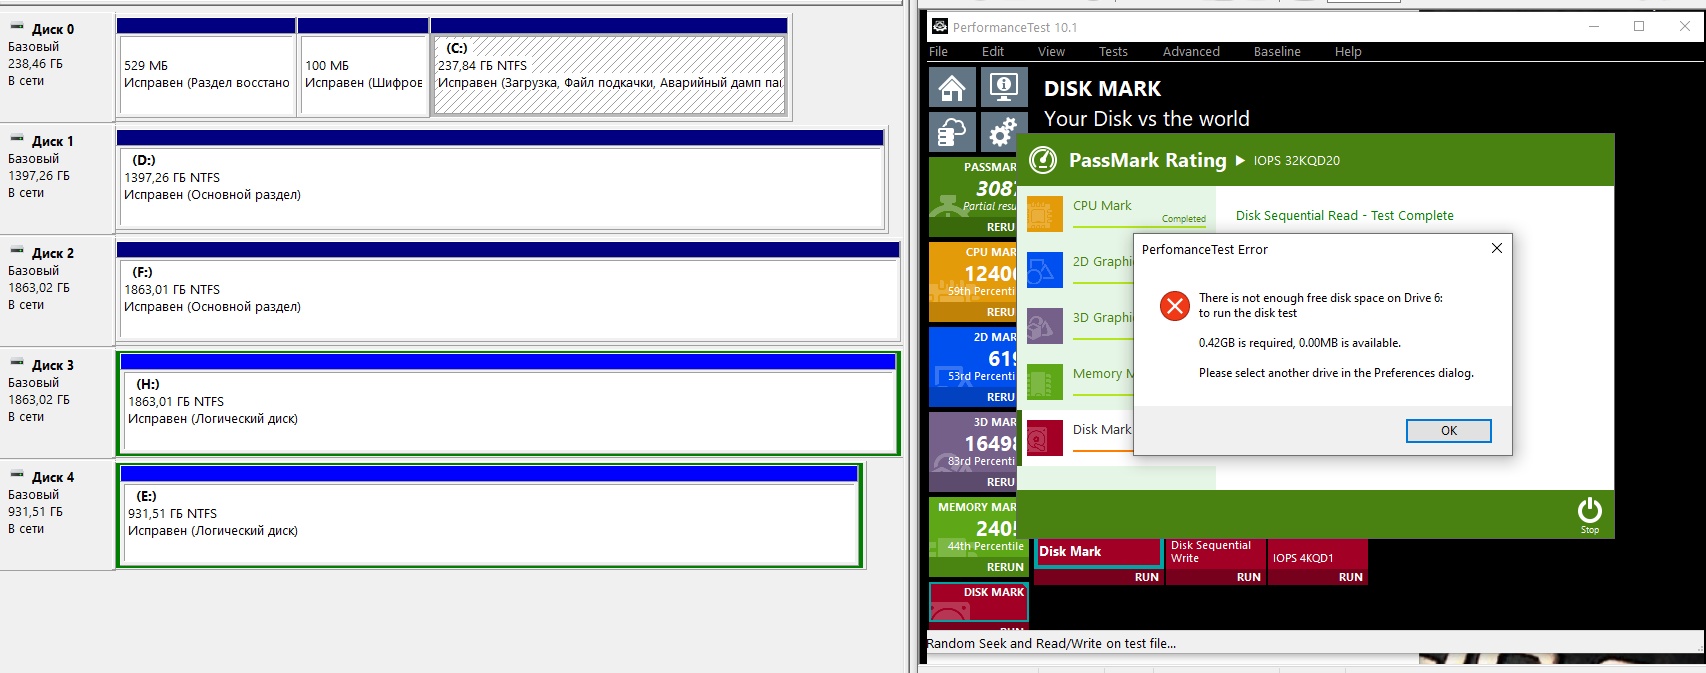
Task: Confirm the error with OK button
Action: [x=1448, y=431]
